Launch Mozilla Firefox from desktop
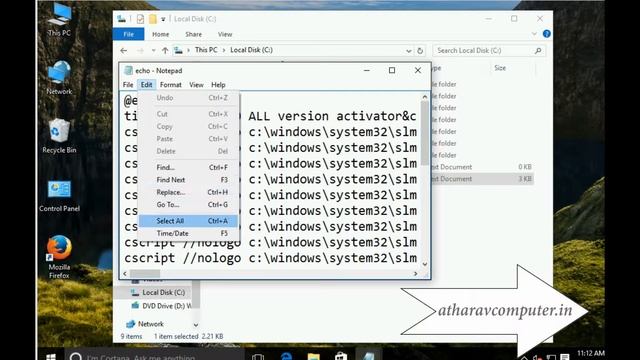This screenshot has width=640, height=360. [59, 257]
